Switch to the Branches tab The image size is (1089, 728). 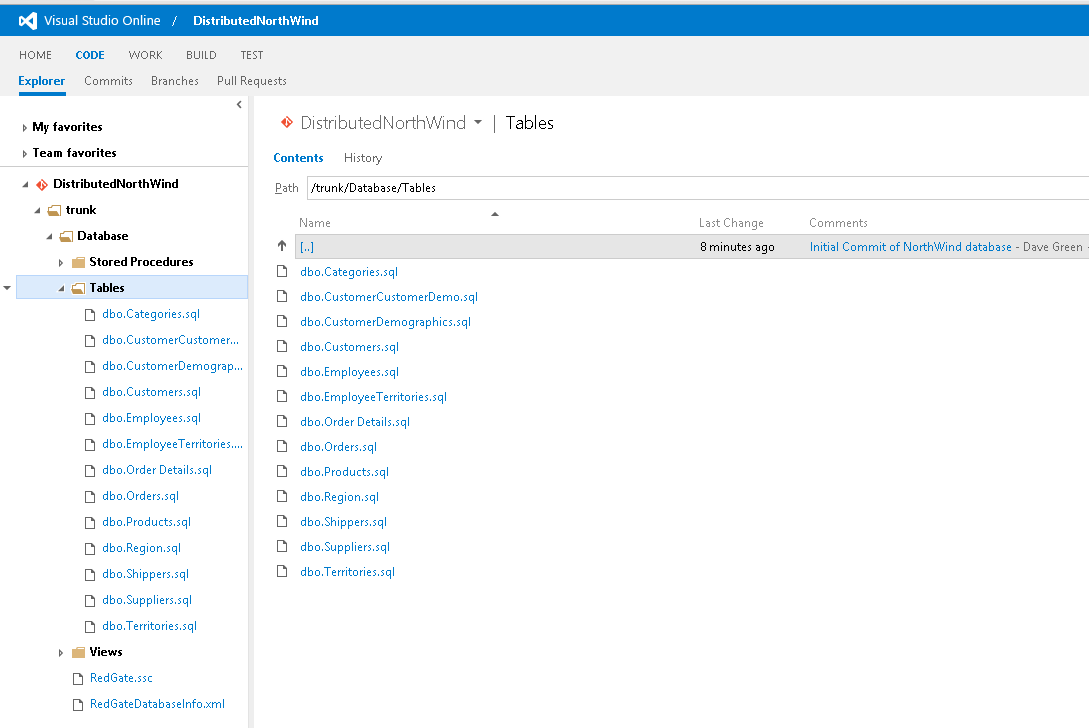(x=175, y=81)
